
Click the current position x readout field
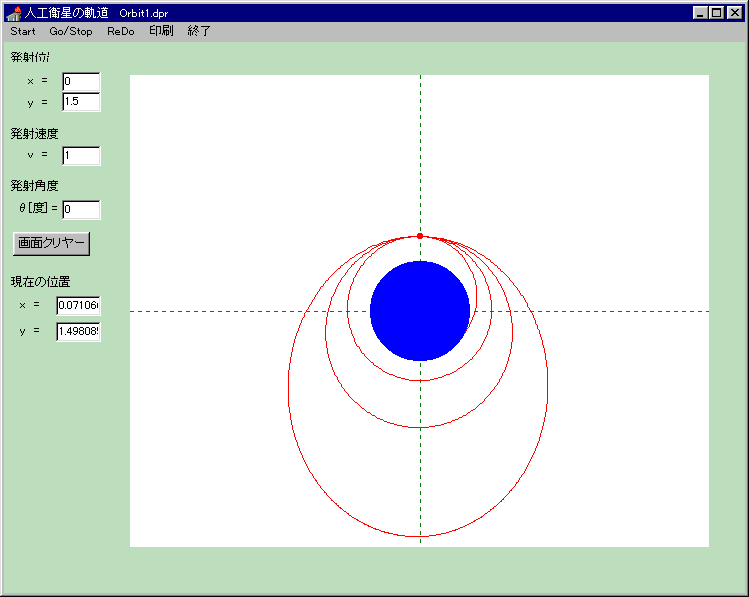[78, 305]
